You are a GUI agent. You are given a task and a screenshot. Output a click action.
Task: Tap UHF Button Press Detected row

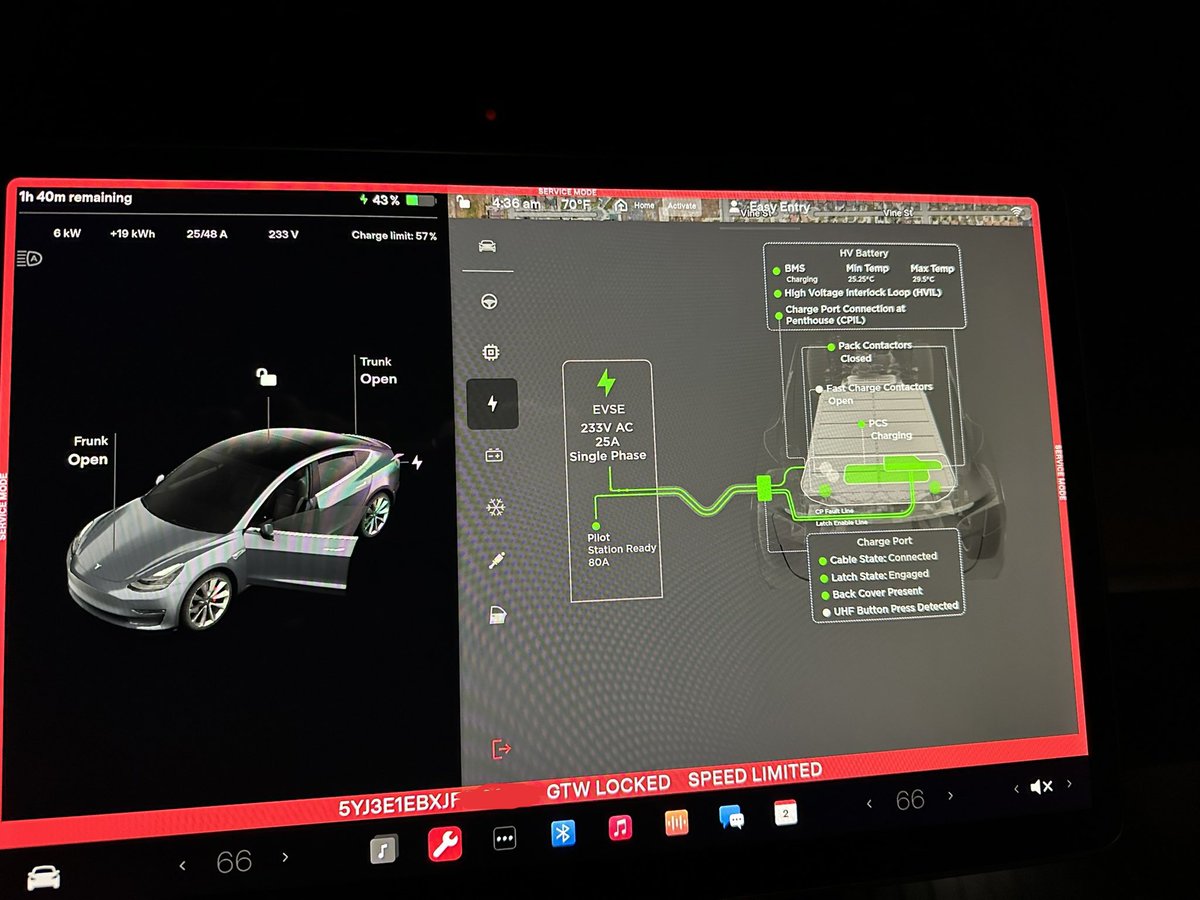(x=890, y=609)
